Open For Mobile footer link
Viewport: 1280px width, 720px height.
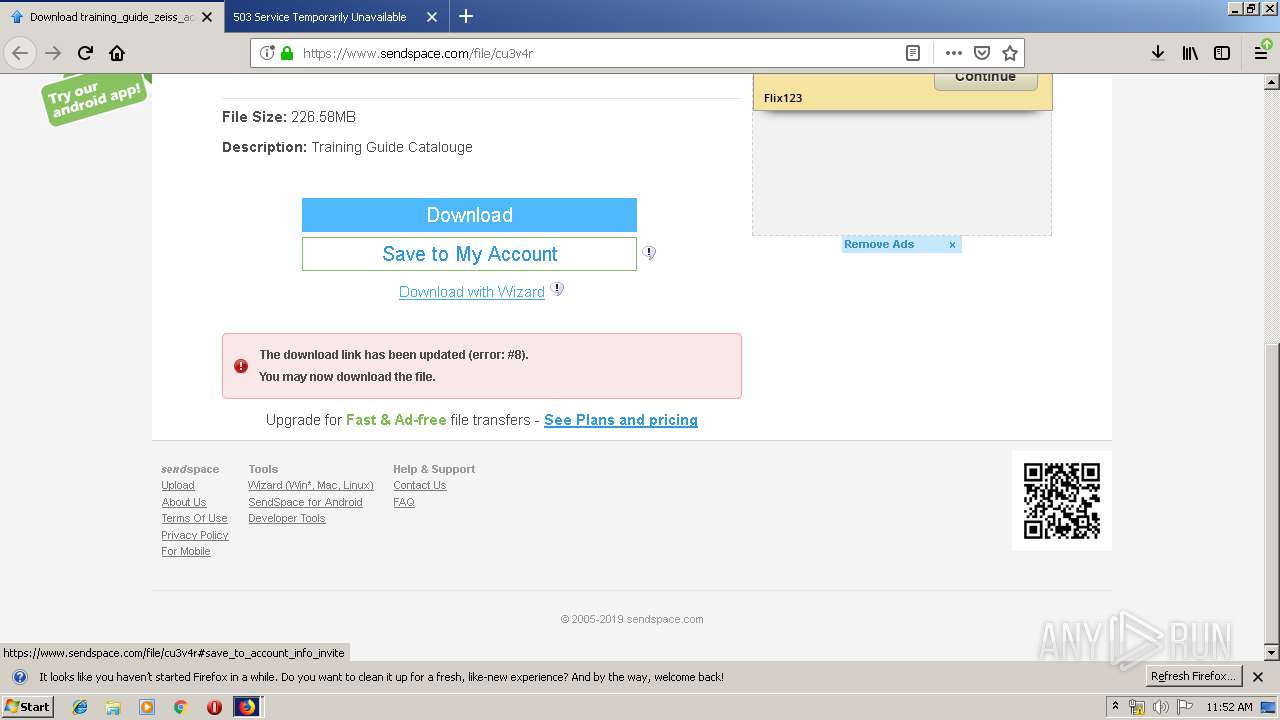186,552
